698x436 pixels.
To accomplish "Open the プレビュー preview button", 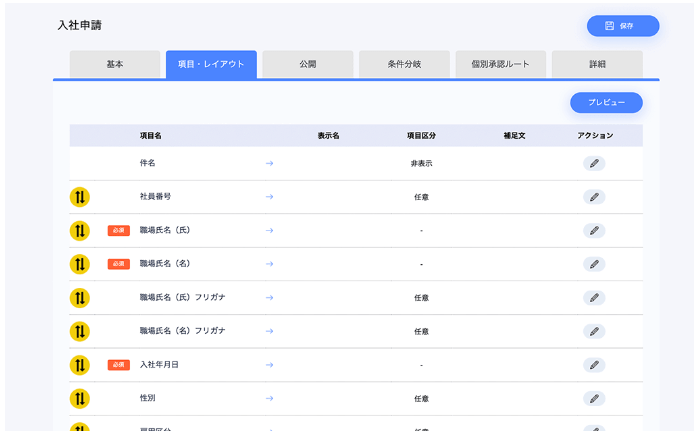I will click(x=606, y=102).
